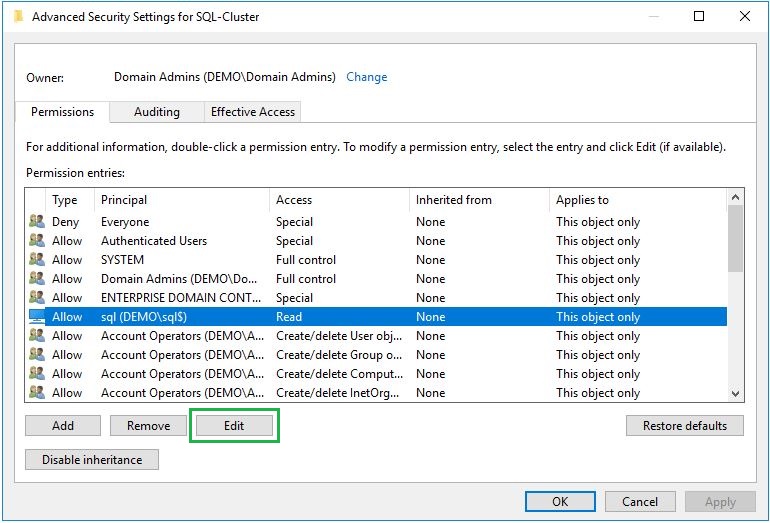Click the Add button
770x523 pixels.
(x=63, y=426)
